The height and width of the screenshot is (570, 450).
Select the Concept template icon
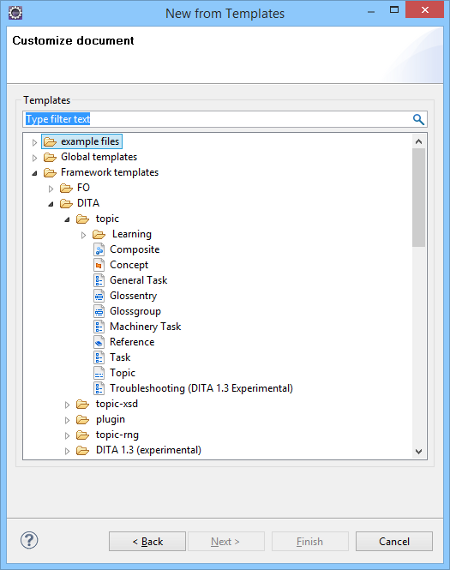point(99,265)
